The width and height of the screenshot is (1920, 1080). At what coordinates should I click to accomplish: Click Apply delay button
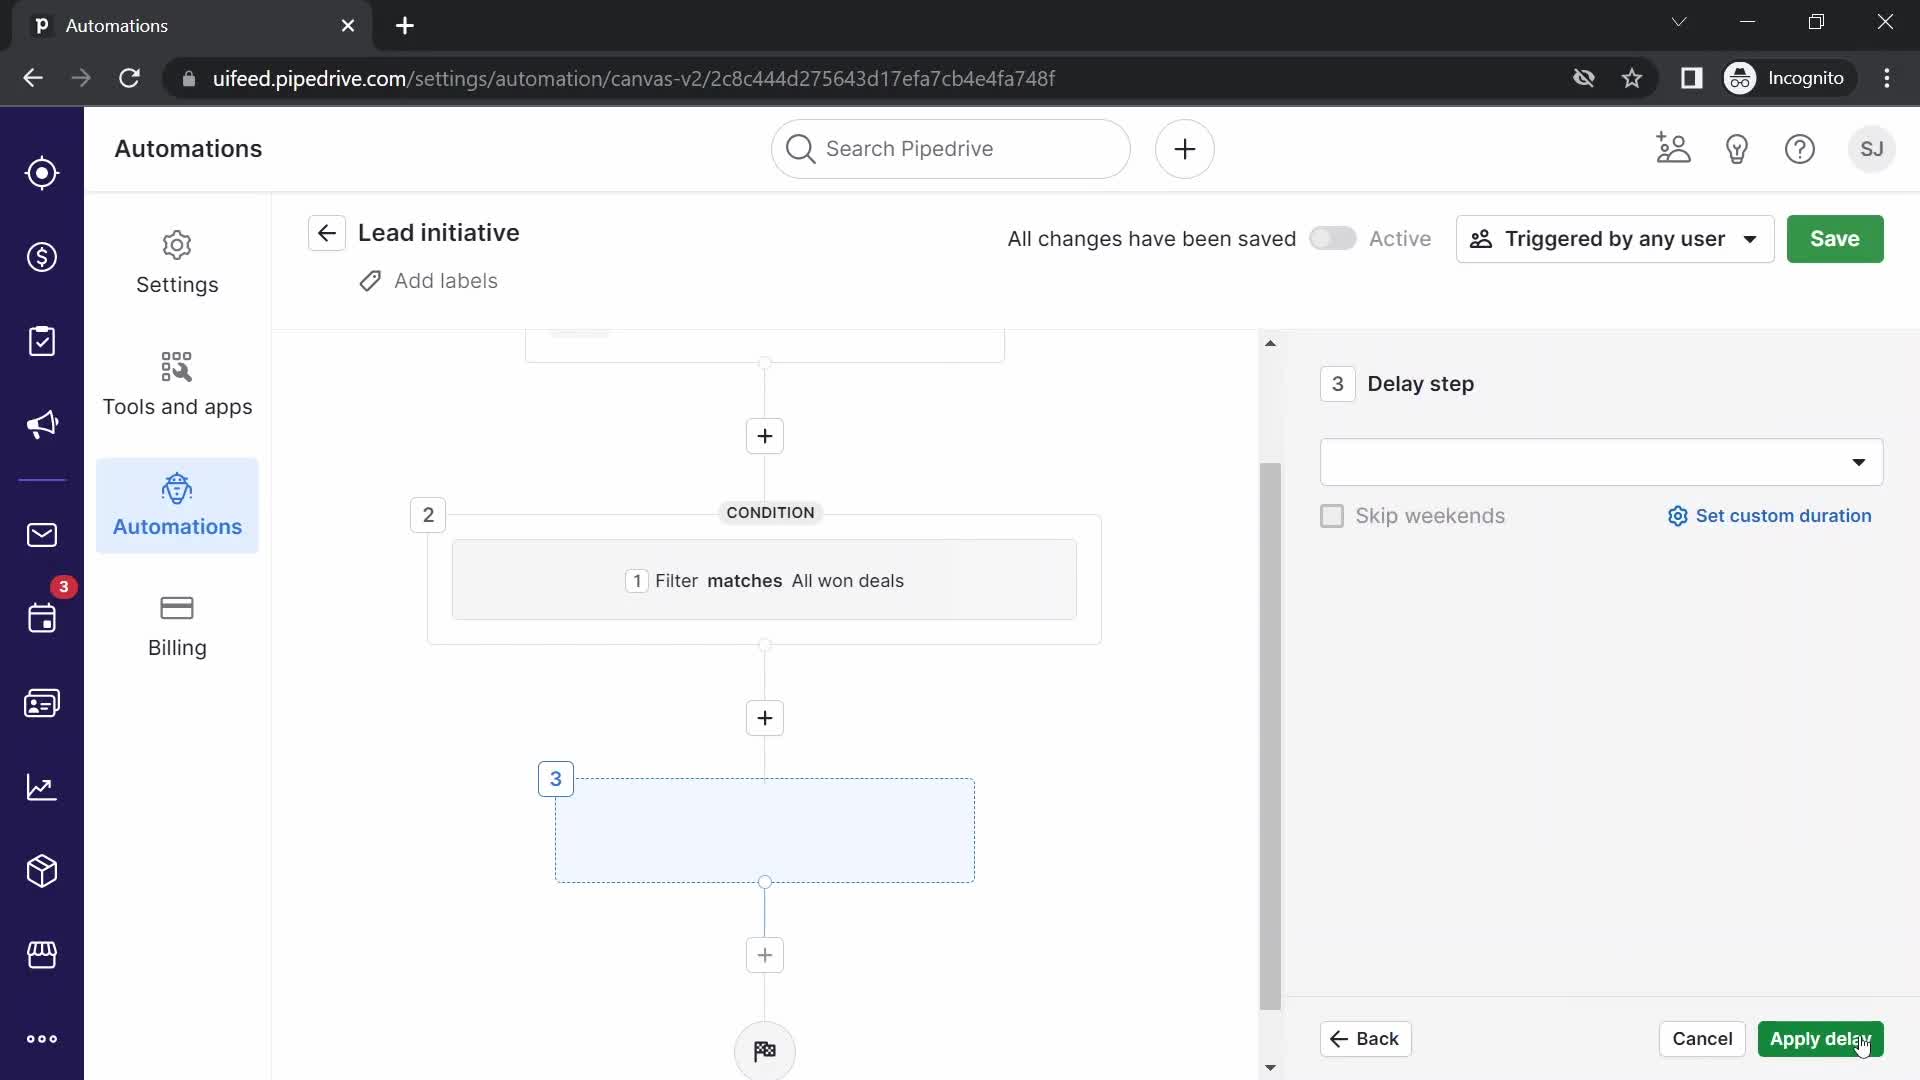[x=1821, y=1038]
